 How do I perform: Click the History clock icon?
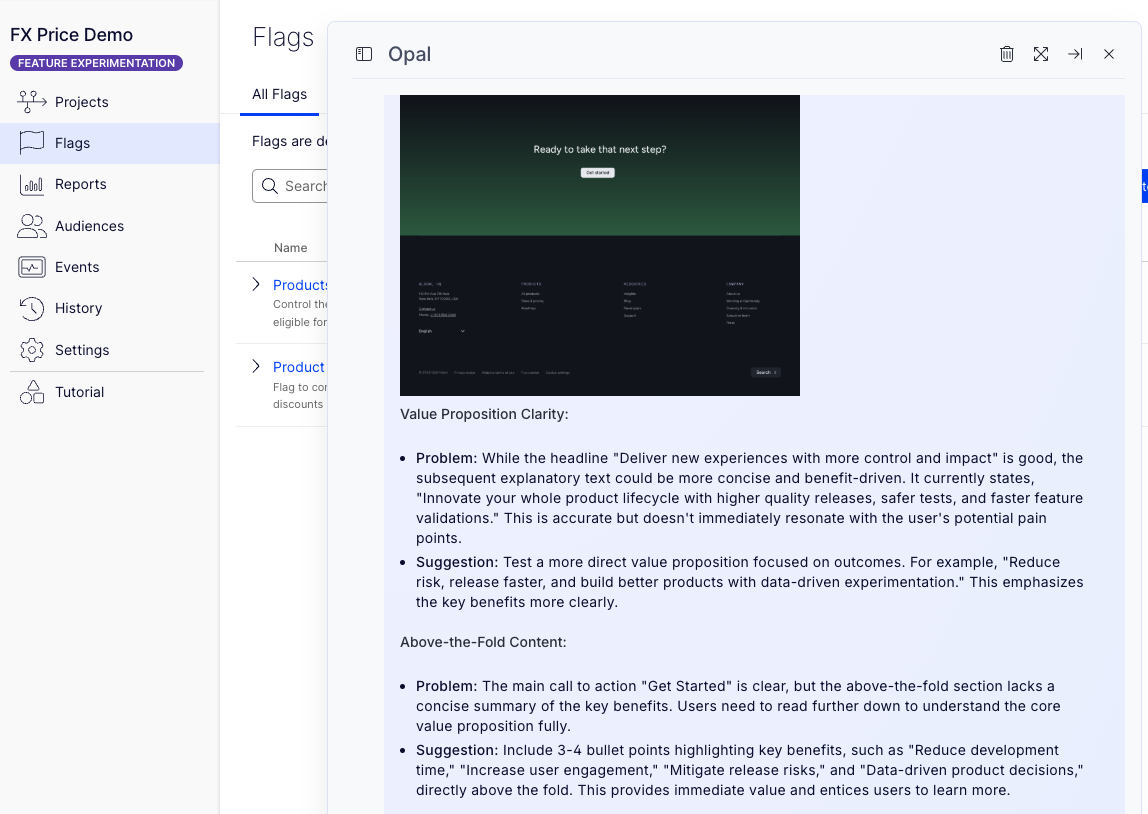click(32, 309)
